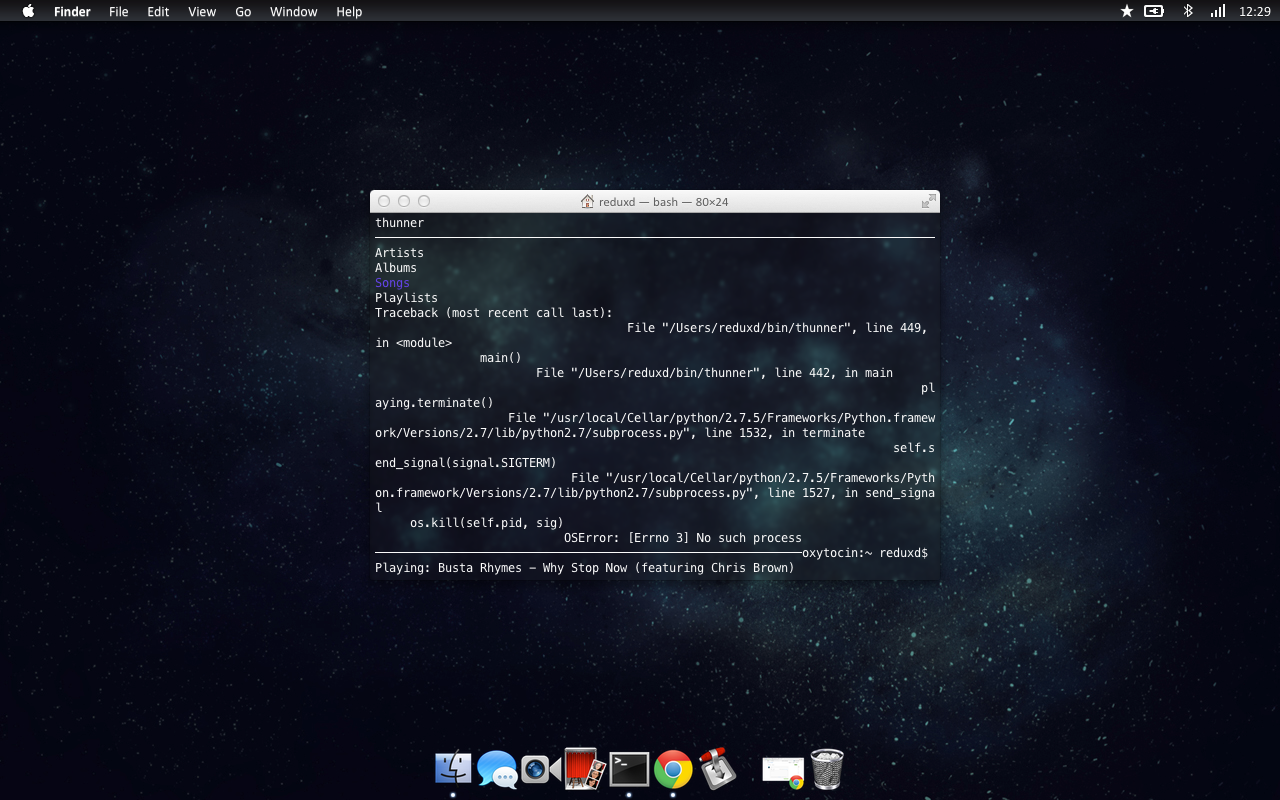Image resolution: width=1280 pixels, height=800 pixels.
Task: Select 'Playlists' in the terminal list
Action: 406,298
